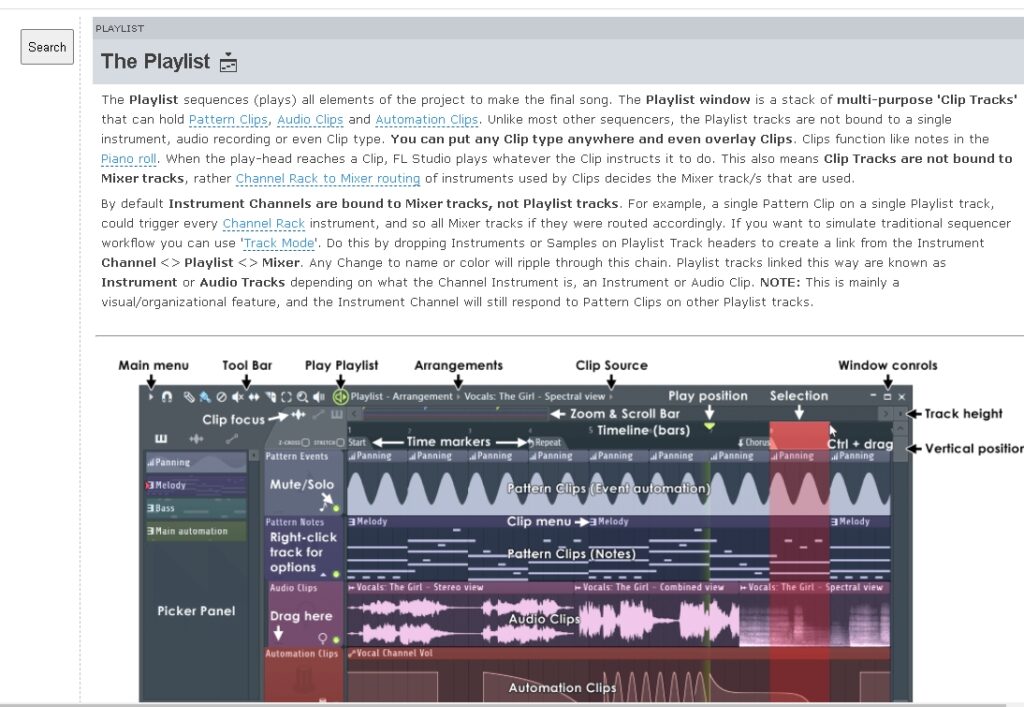Open the Channel Rack to Mixer routing link

click(x=328, y=178)
